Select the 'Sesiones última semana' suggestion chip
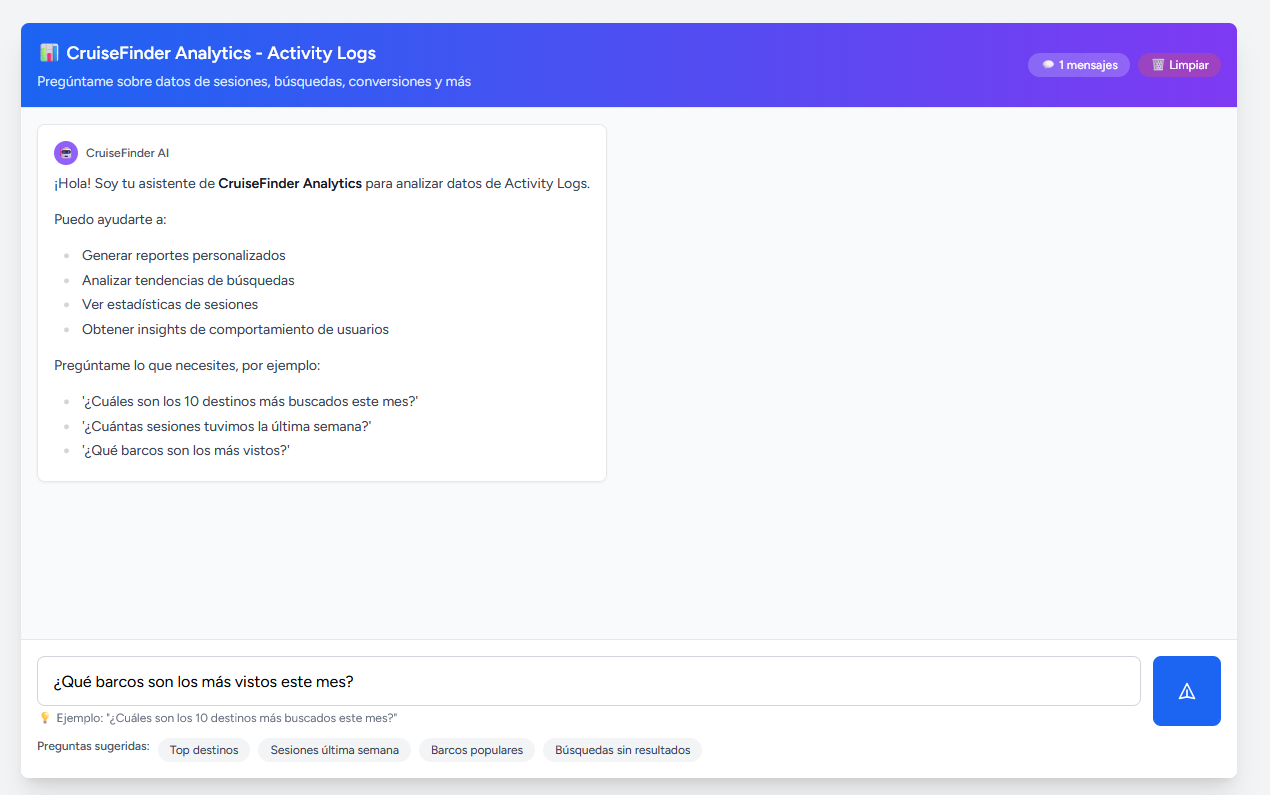Screen dimensions: 1270x795 334,749
